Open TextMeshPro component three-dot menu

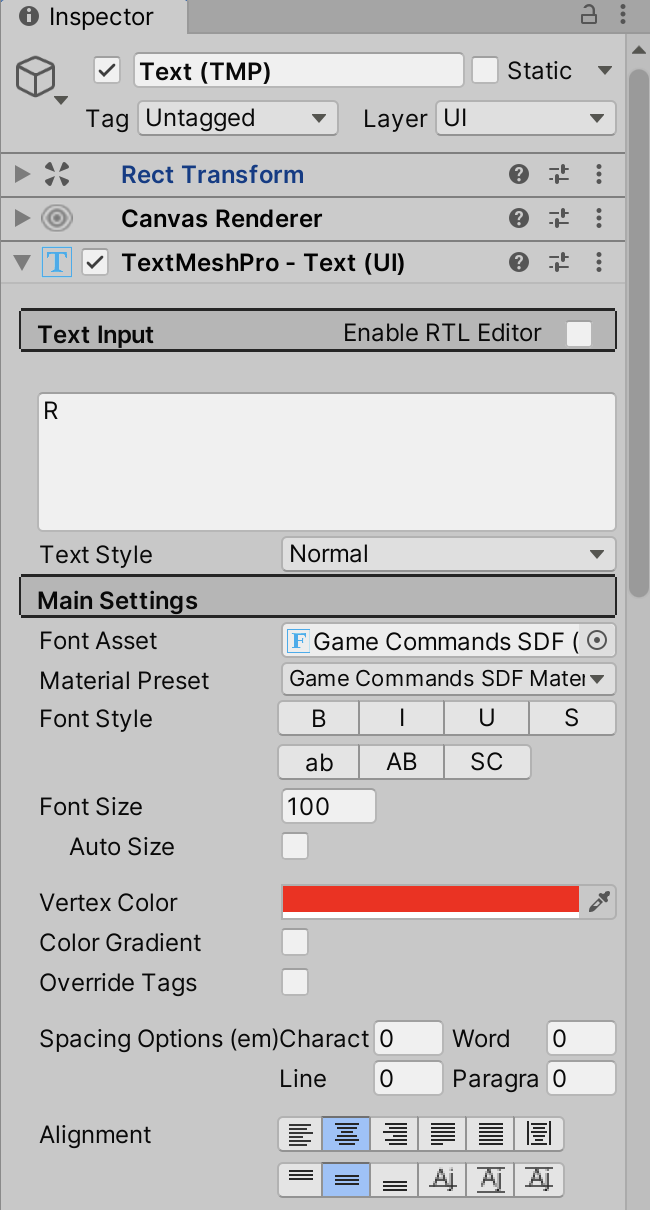click(x=599, y=263)
